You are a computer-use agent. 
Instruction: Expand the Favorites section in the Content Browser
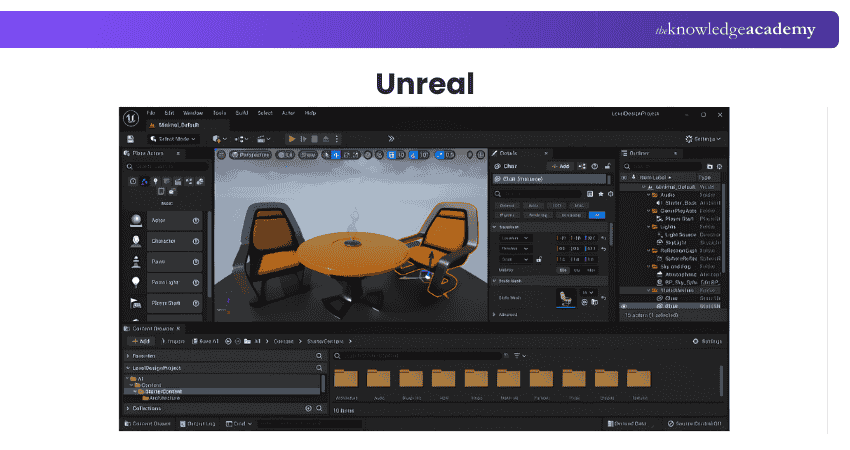(128, 356)
